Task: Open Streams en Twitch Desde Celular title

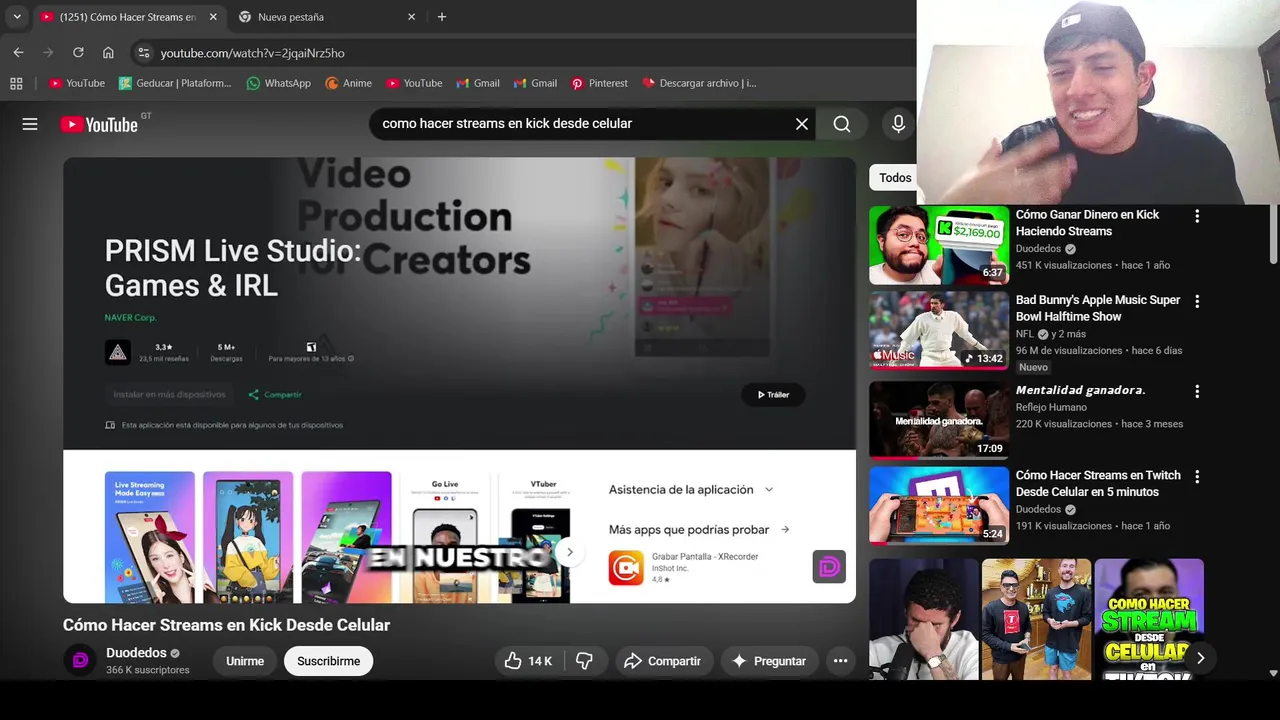Action: [x=1098, y=483]
